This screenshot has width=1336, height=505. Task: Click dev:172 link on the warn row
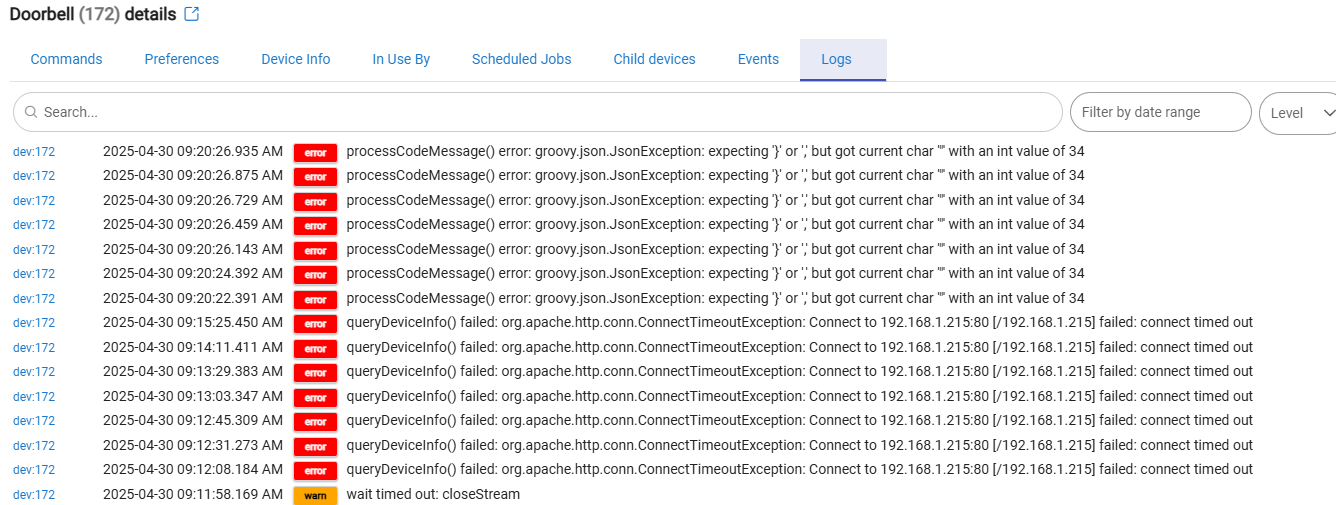[34, 495]
